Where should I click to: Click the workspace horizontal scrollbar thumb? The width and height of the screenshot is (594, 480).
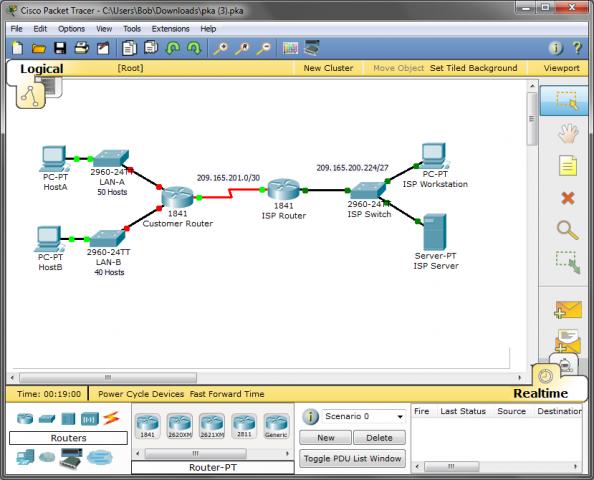tap(108, 378)
